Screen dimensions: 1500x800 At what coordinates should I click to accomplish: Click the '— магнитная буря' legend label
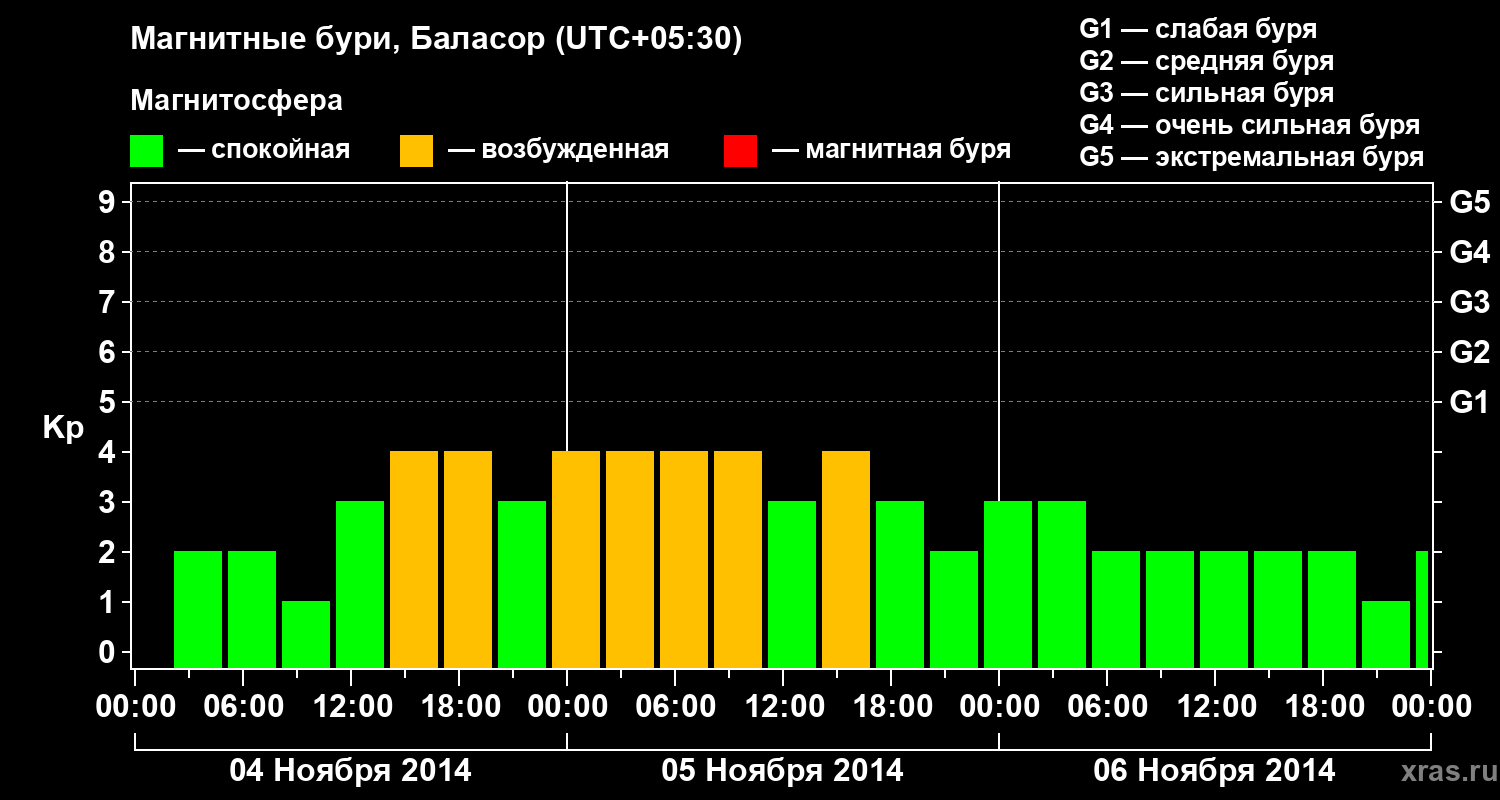(891, 151)
